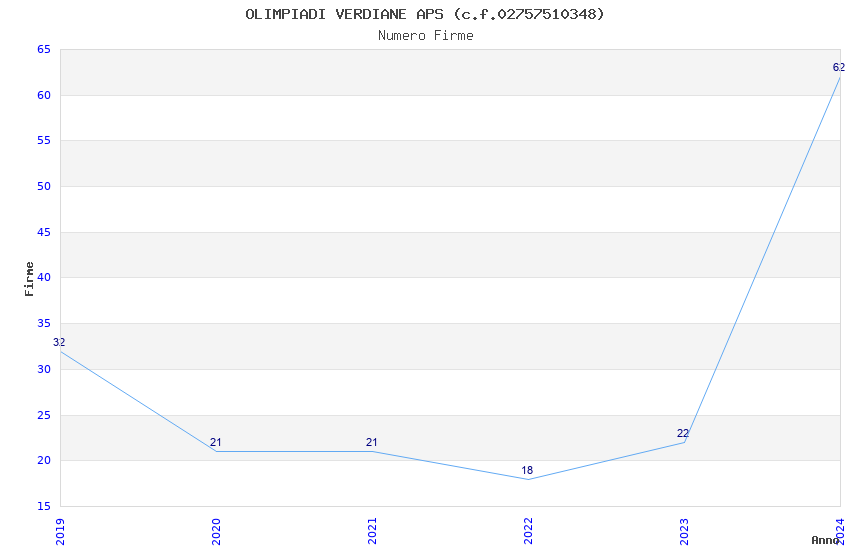The image size is (850, 550).
Task: Click the 2020 x-axis year label
Action: pos(216,532)
